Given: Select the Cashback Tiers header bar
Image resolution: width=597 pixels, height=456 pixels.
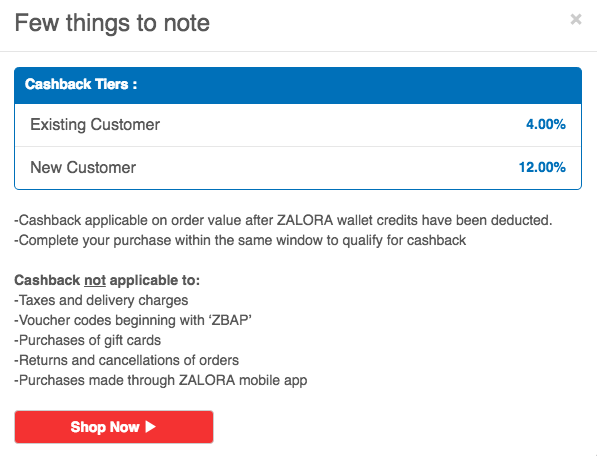Looking at the screenshot, I should tap(298, 85).
